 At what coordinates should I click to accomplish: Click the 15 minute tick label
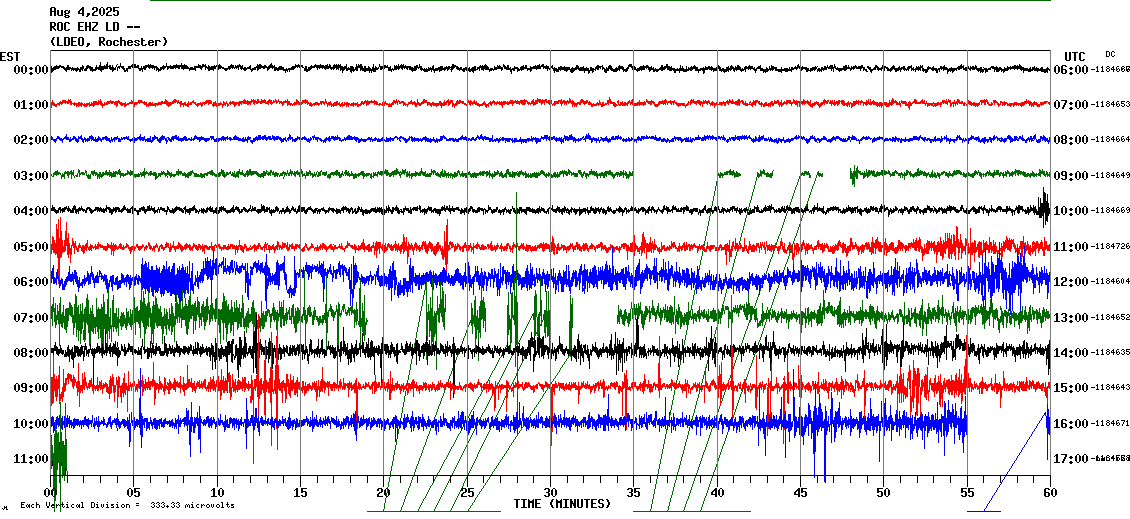(300, 493)
